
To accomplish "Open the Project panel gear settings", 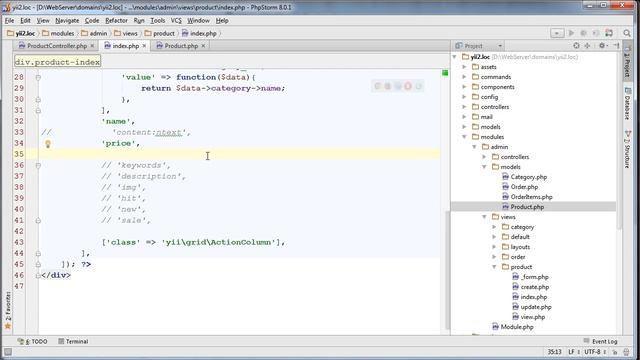I will (x=602, y=46).
